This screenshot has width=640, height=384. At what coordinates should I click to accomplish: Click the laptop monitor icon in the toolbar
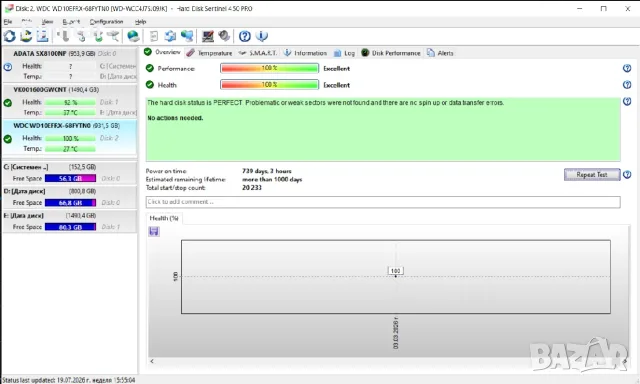207,36
